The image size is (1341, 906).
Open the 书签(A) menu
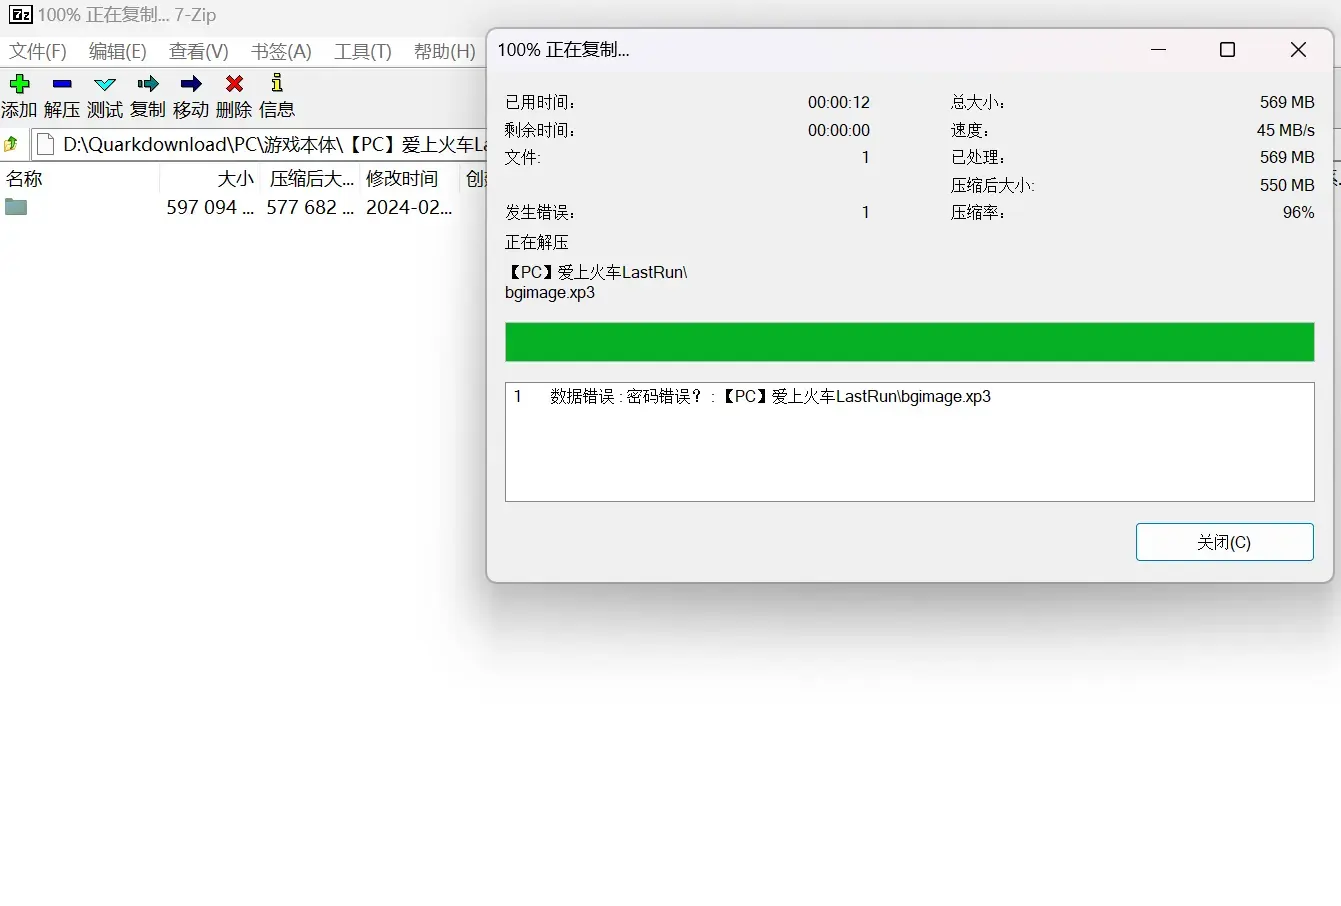click(281, 51)
